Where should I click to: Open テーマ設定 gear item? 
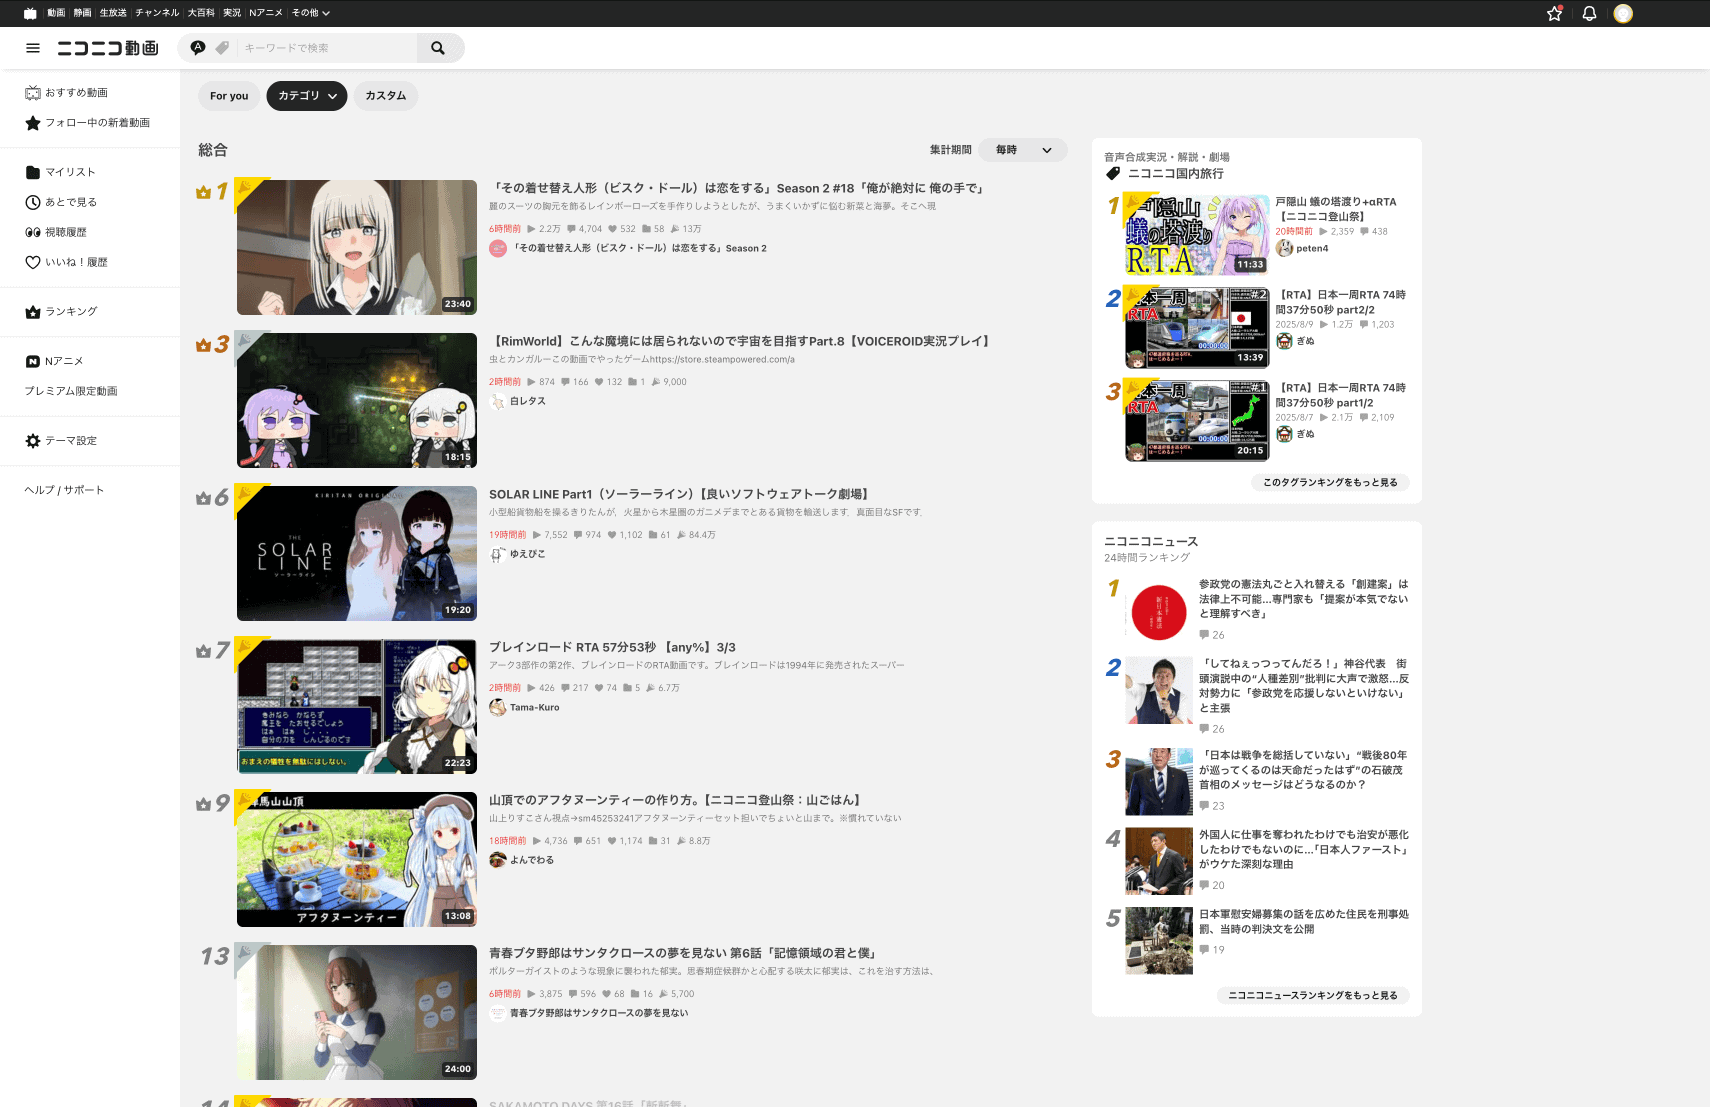coord(61,441)
